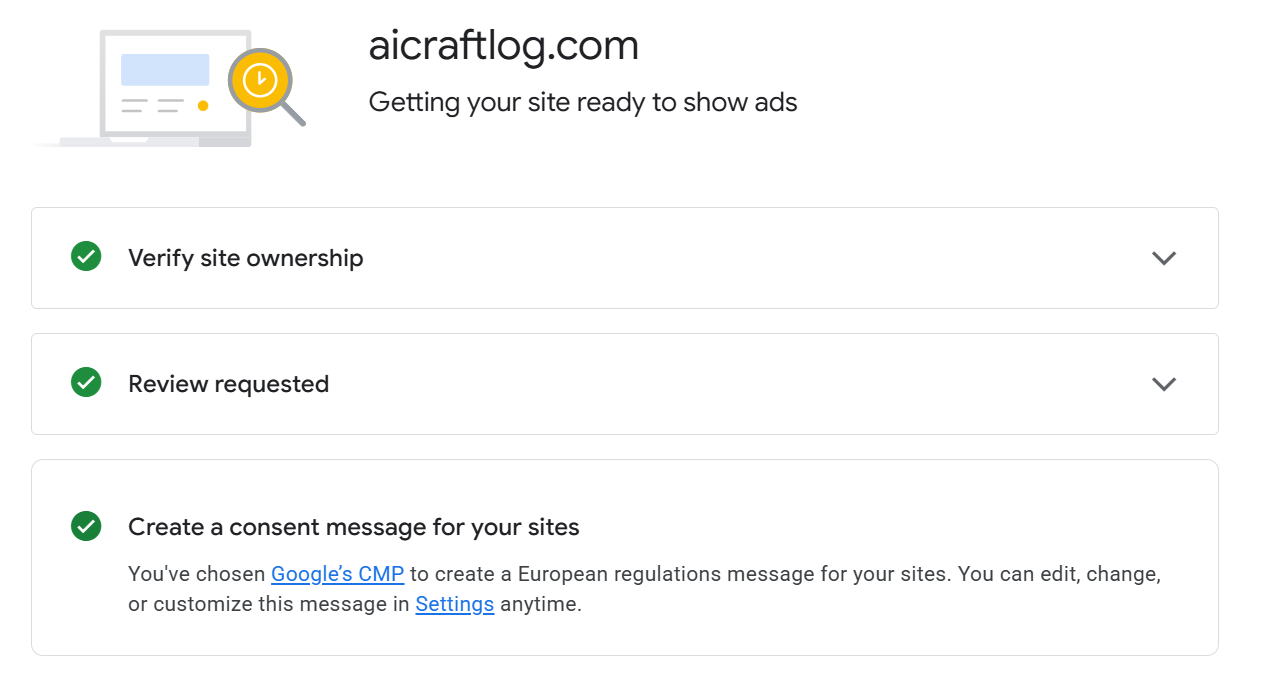Click green checkmark beside Review requested
The image size is (1275, 683).
coord(86,383)
